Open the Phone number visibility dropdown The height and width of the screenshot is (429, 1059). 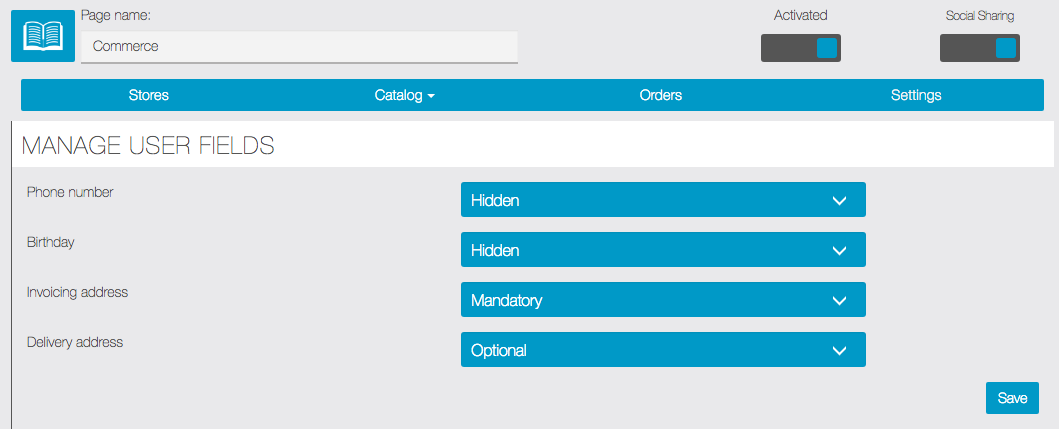(663, 199)
